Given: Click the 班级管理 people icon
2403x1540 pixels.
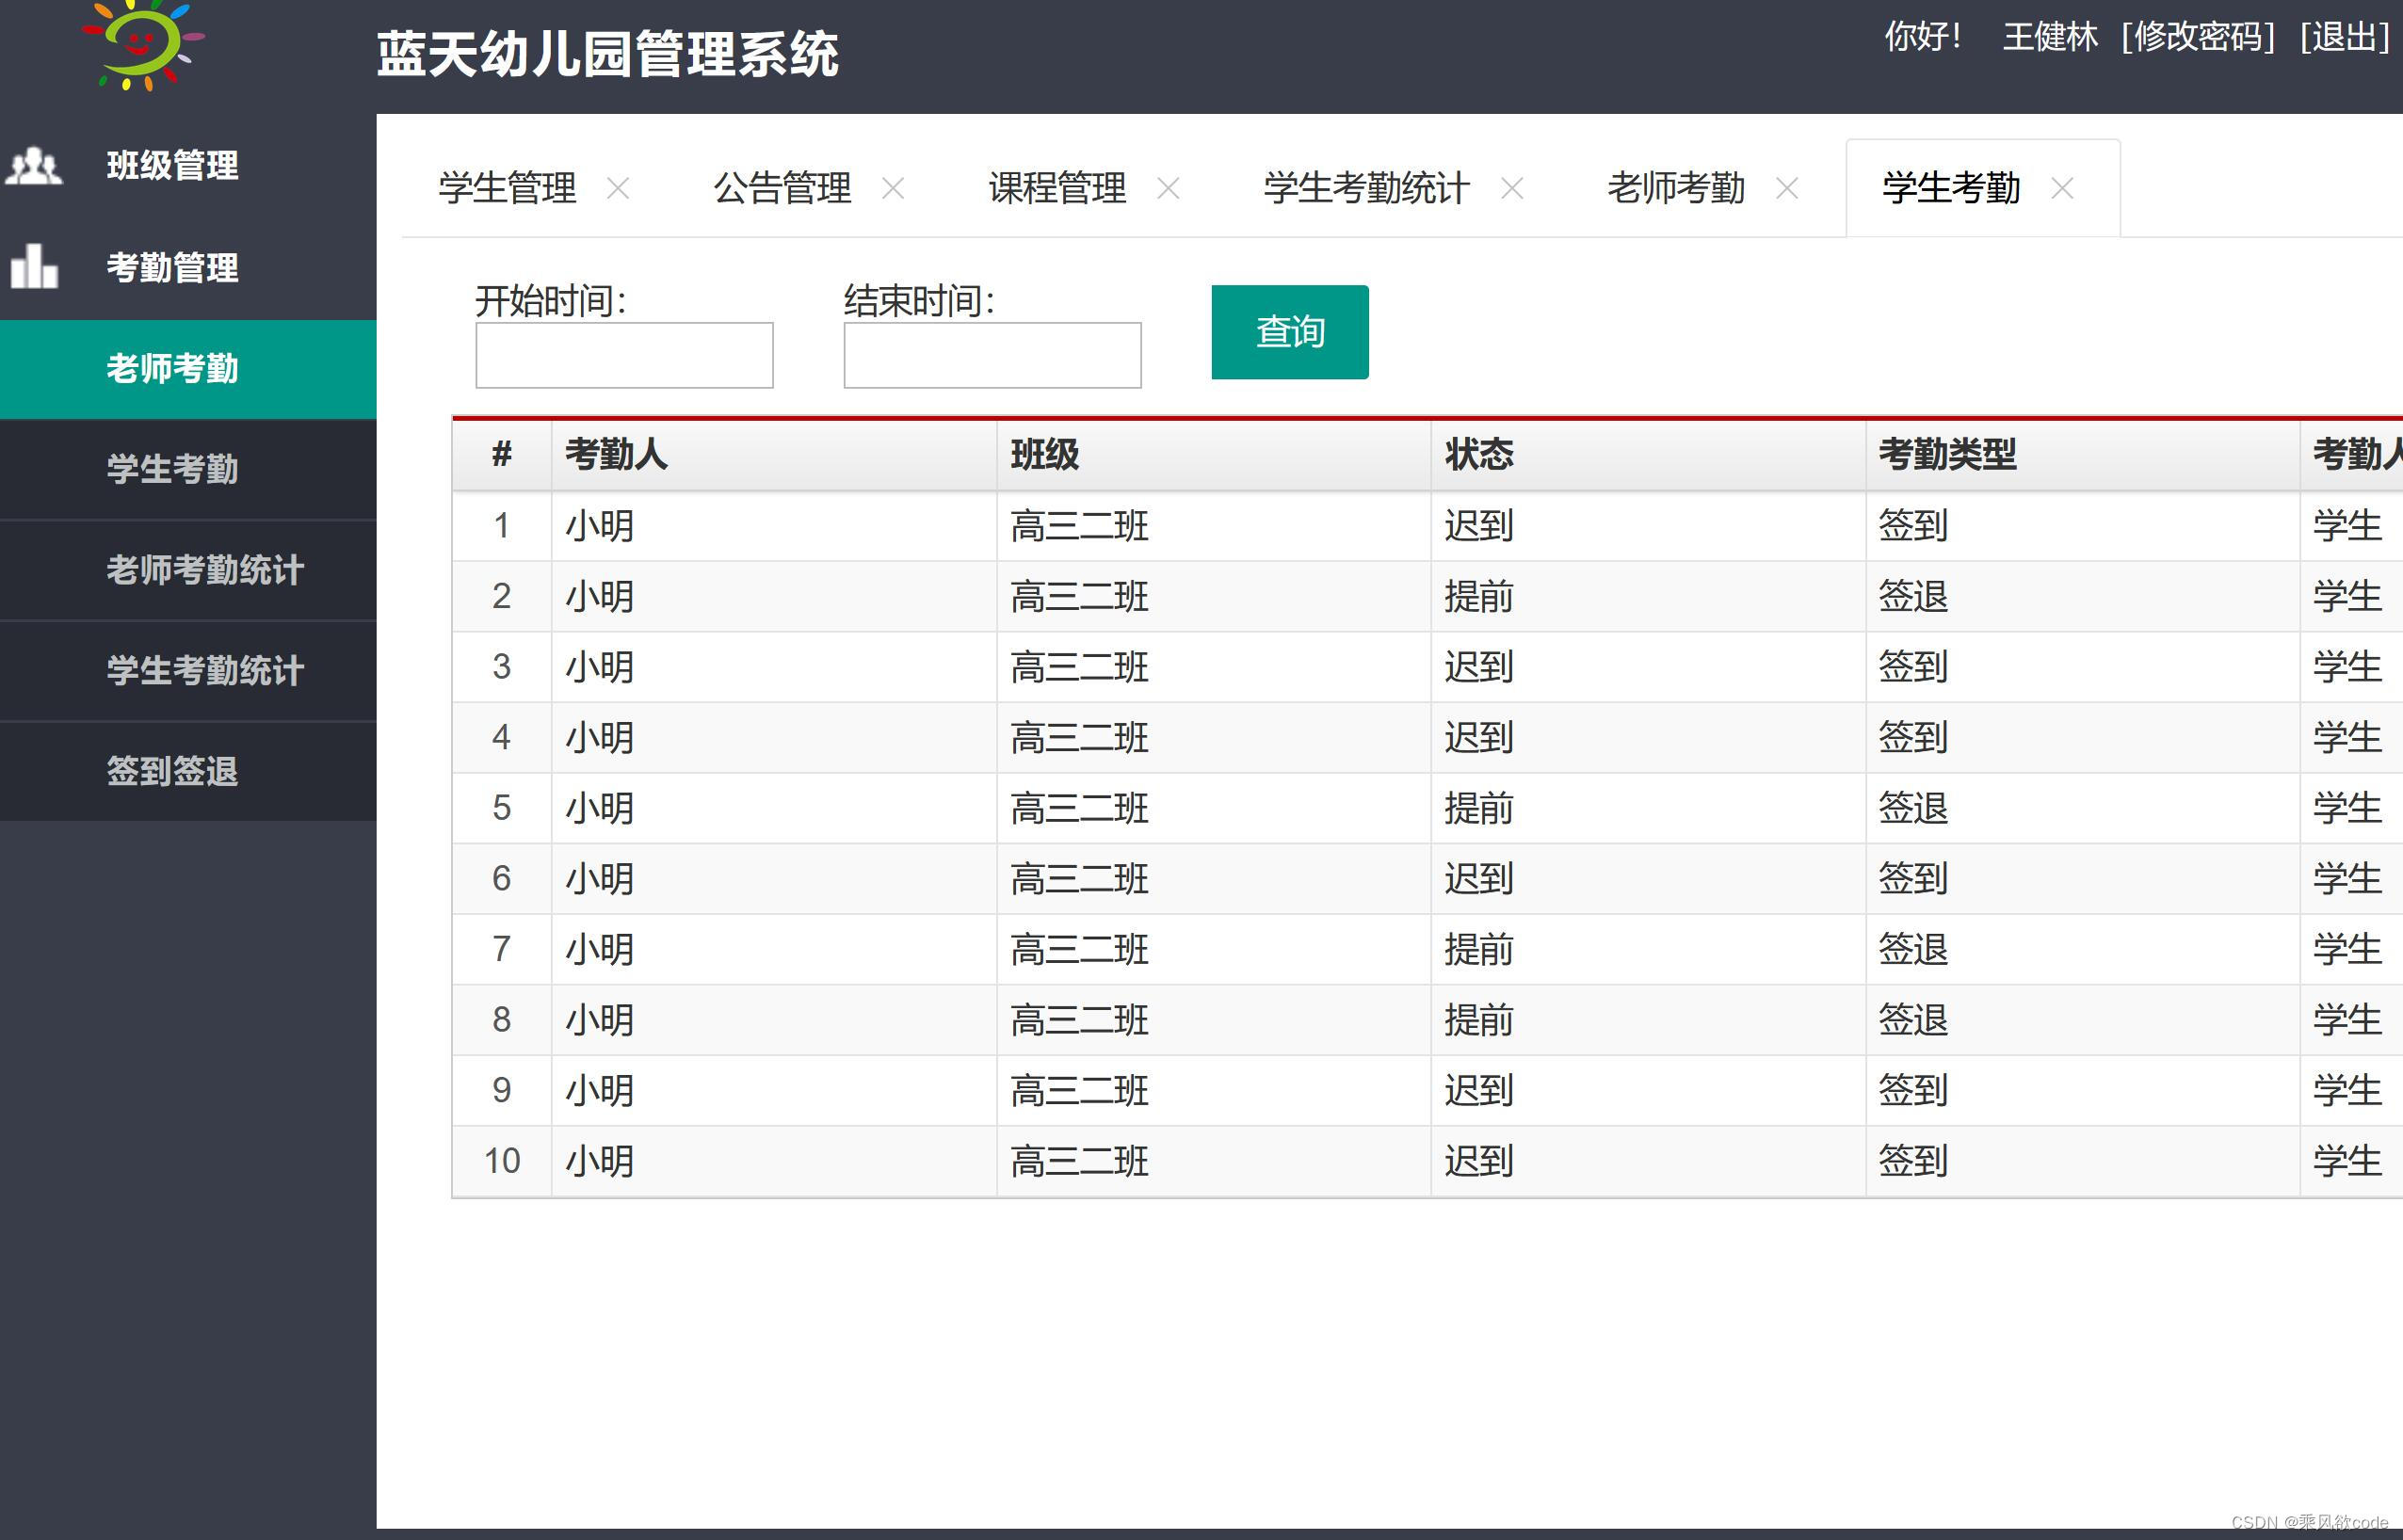Looking at the screenshot, I should click(34, 166).
